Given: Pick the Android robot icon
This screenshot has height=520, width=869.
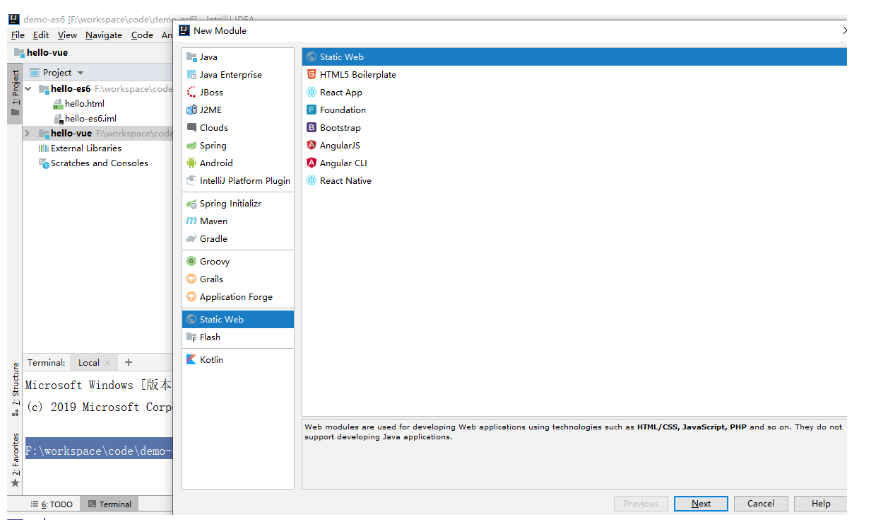Looking at the screenshot, I should point(191,163).
